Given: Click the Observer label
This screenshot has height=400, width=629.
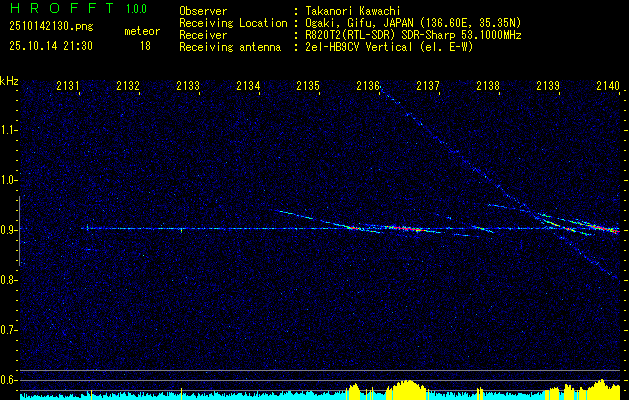Looking at the screenshot, I should [203, 11].
